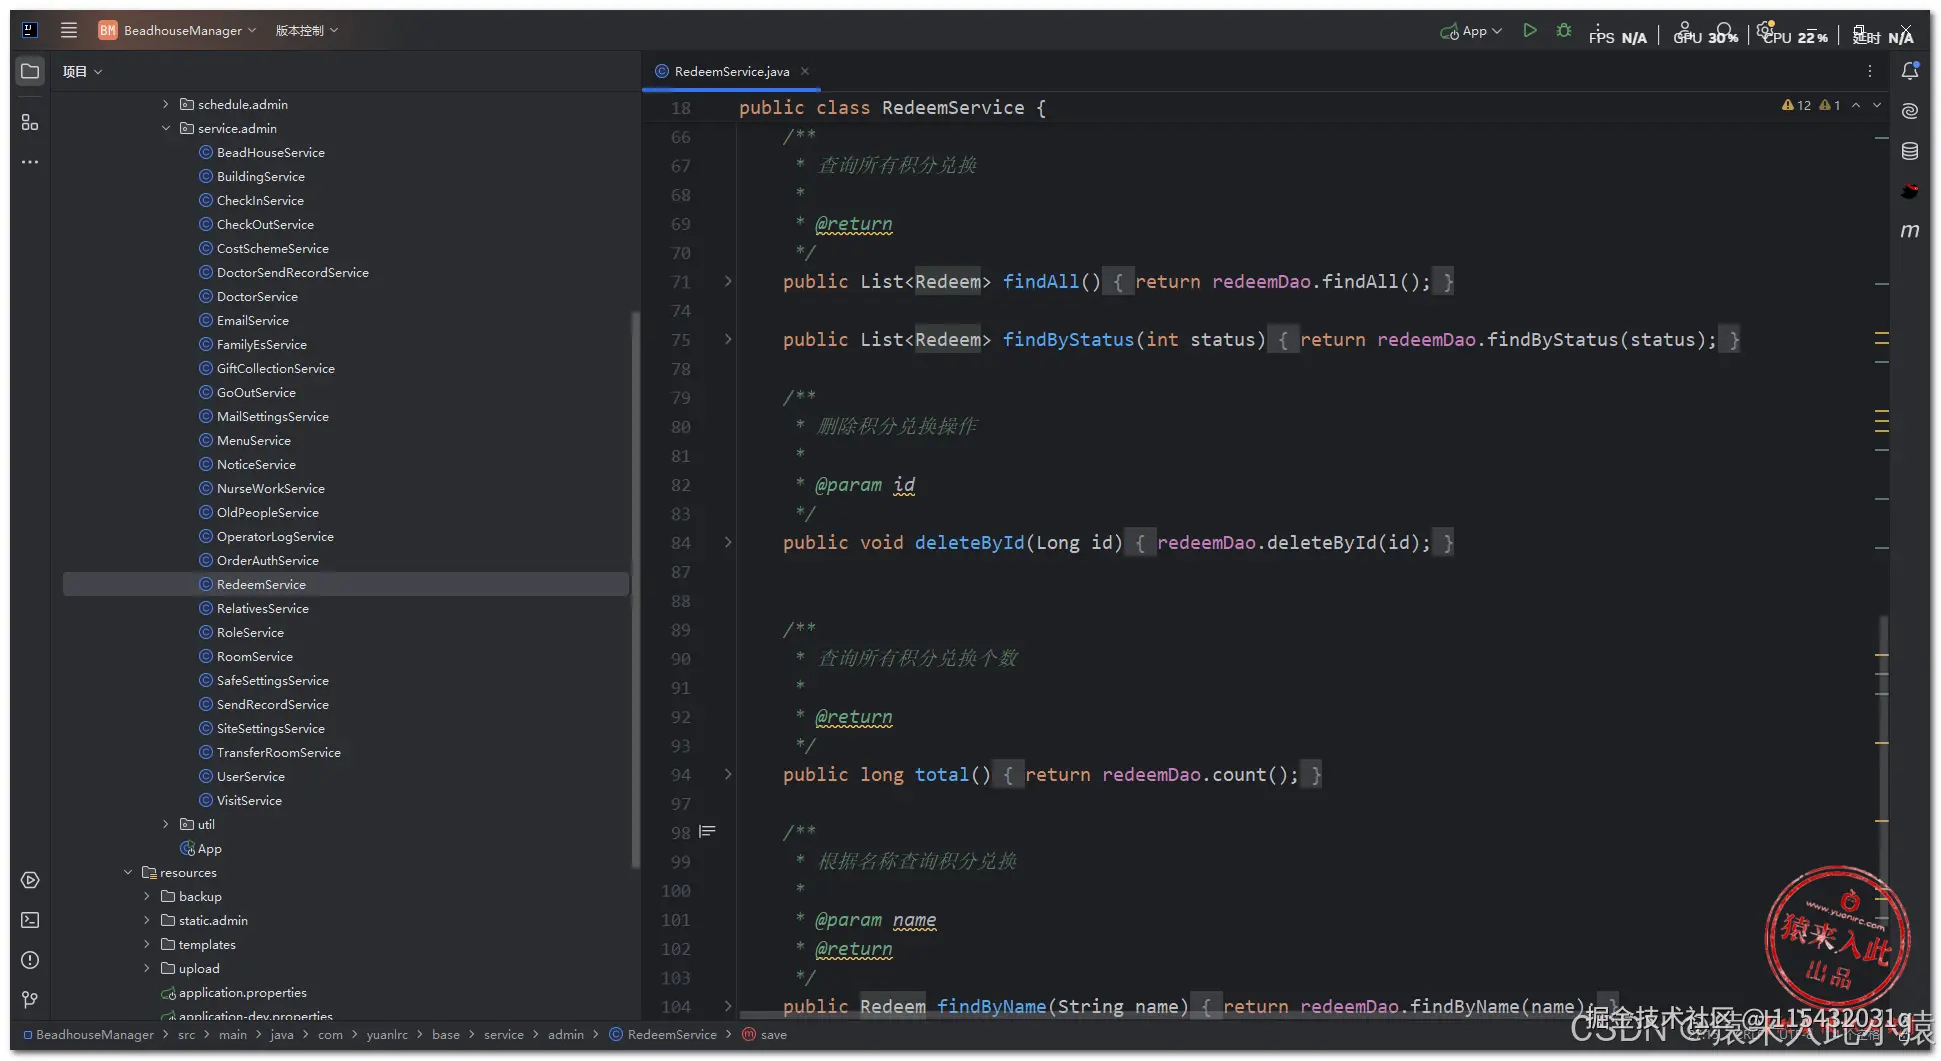Open the AI Assistant spiral icon

click(x=1910, y=111)
